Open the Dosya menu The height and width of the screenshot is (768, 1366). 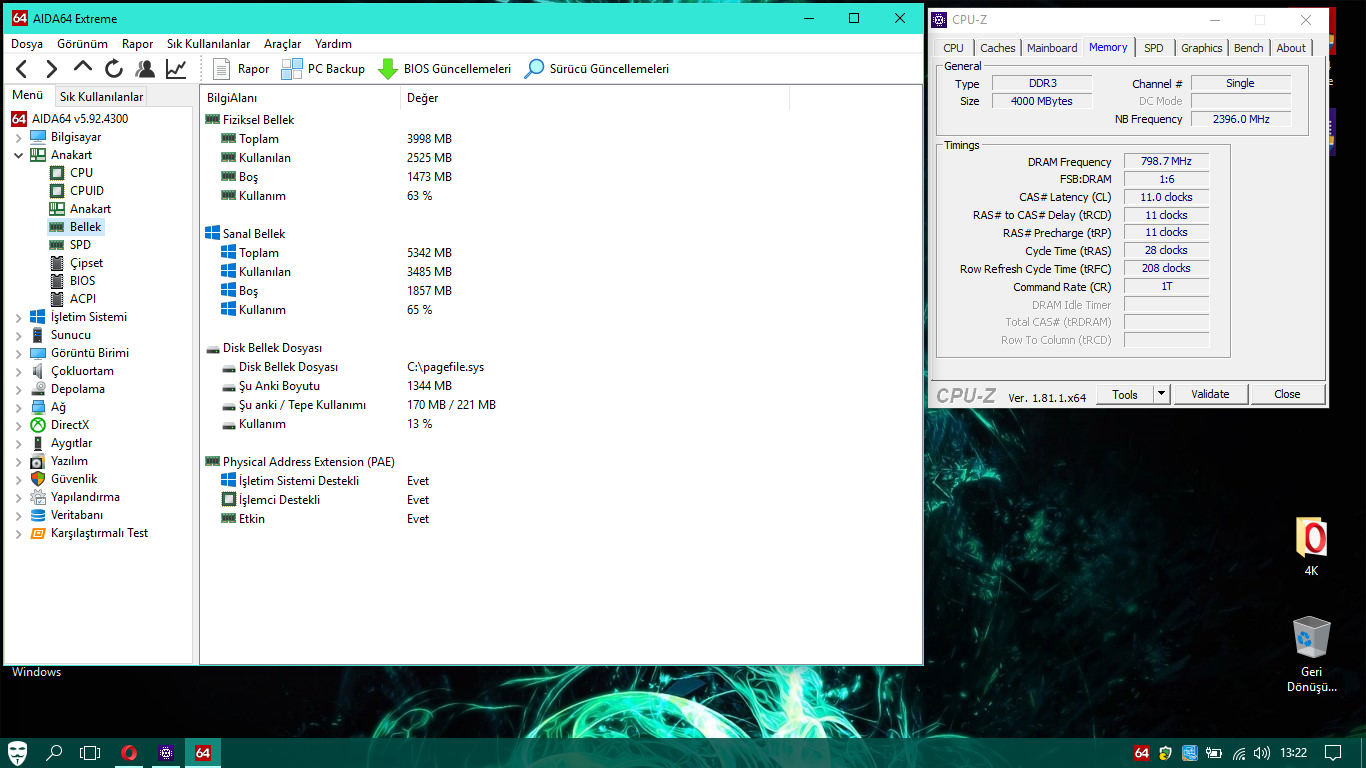point(27,44)
